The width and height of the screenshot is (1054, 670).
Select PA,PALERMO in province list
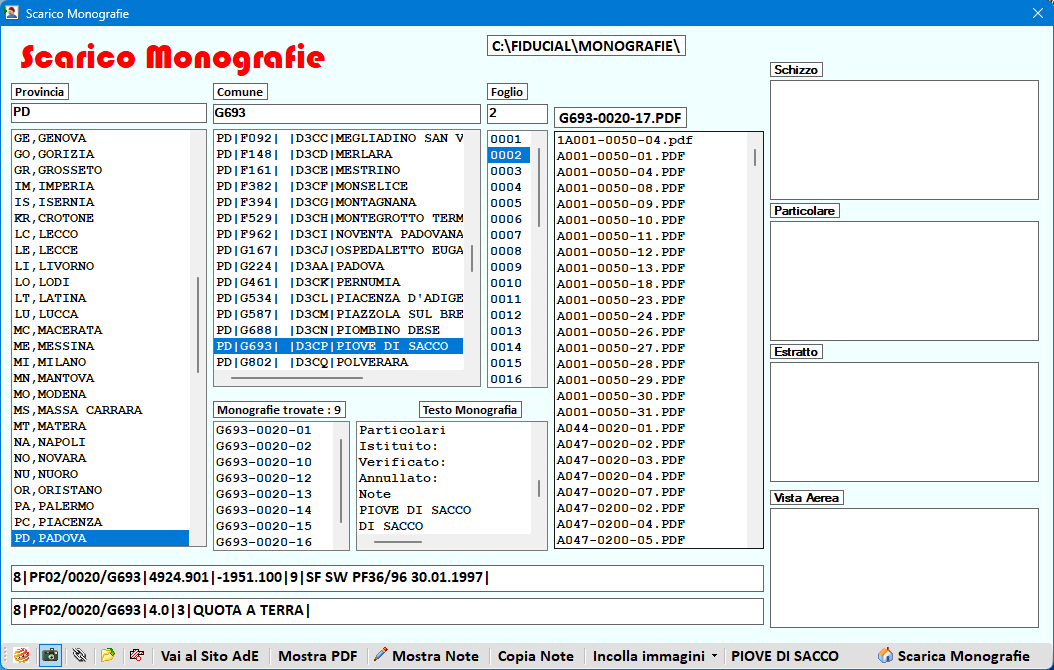100,506
